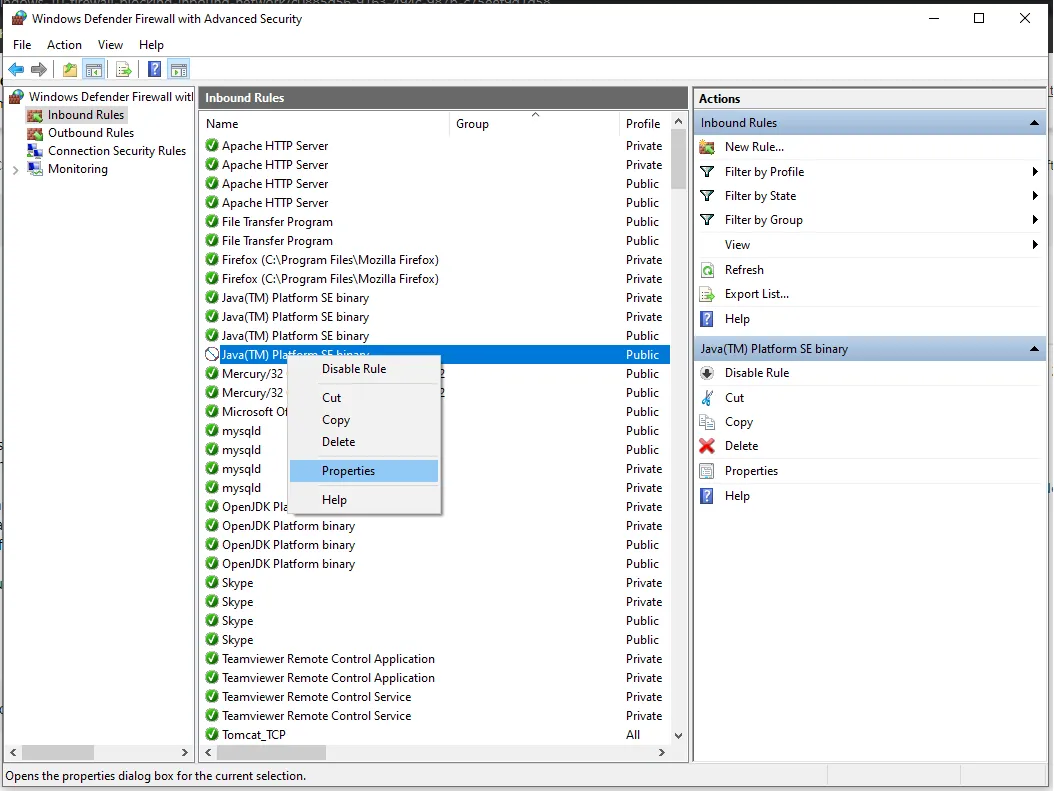Click the Connection Security Rules tree icon
Image resolution: width=1054 pixels, height=791 pixels.
tap(35, 151)
